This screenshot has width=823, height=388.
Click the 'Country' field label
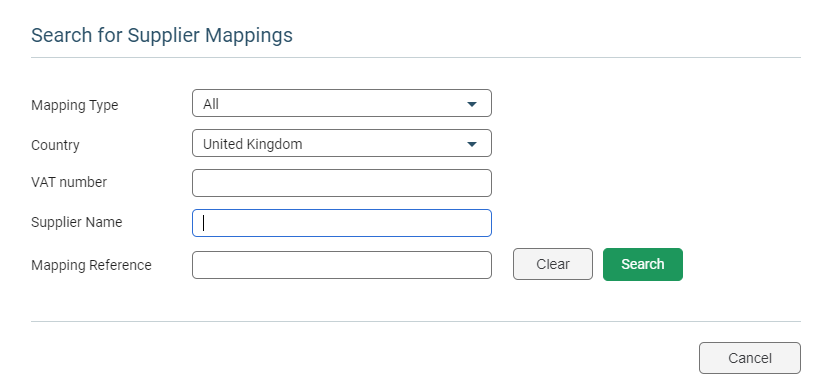[x=55, y=145]
